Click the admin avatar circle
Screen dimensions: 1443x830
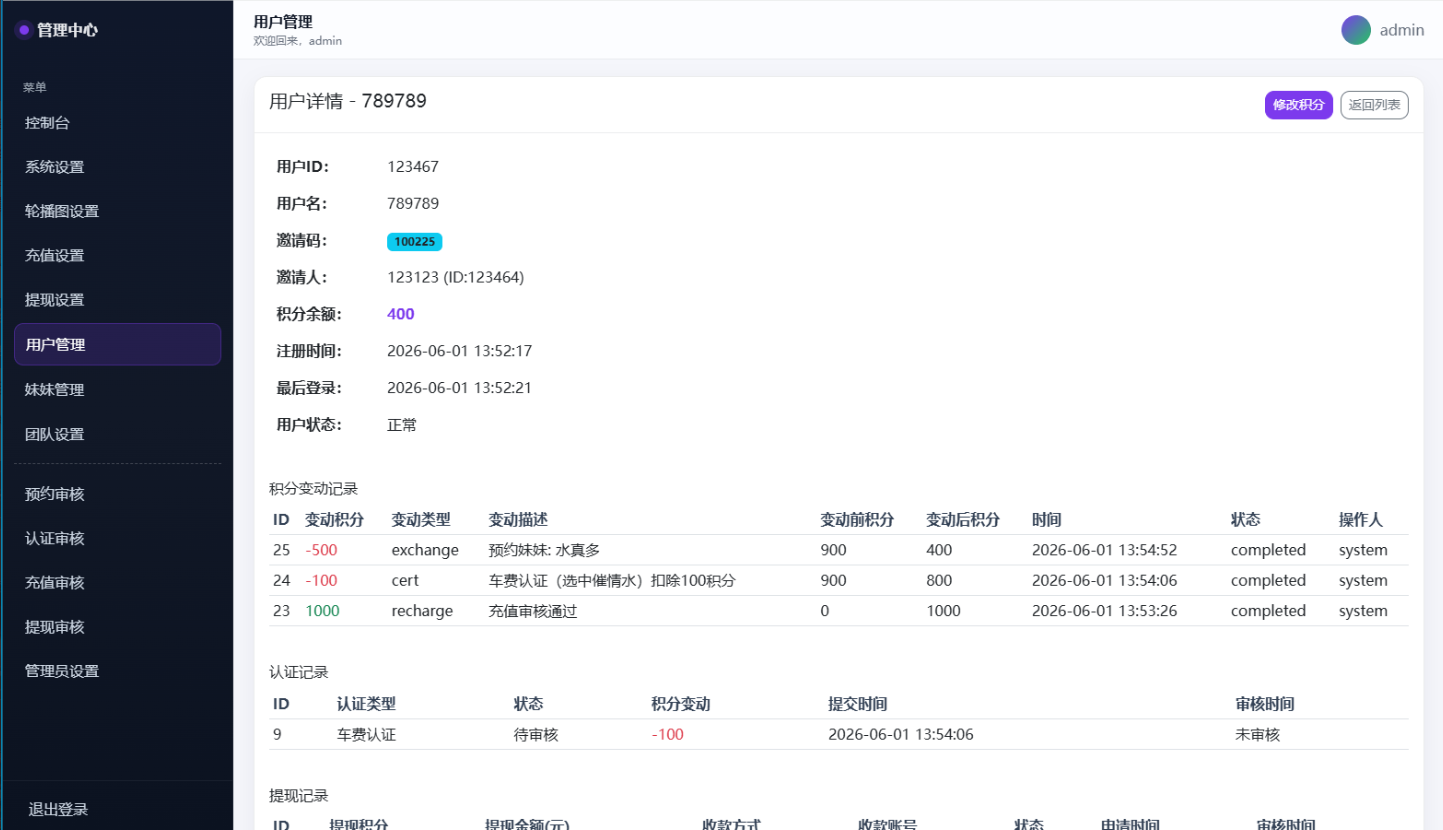click(x=1356, y=30)
